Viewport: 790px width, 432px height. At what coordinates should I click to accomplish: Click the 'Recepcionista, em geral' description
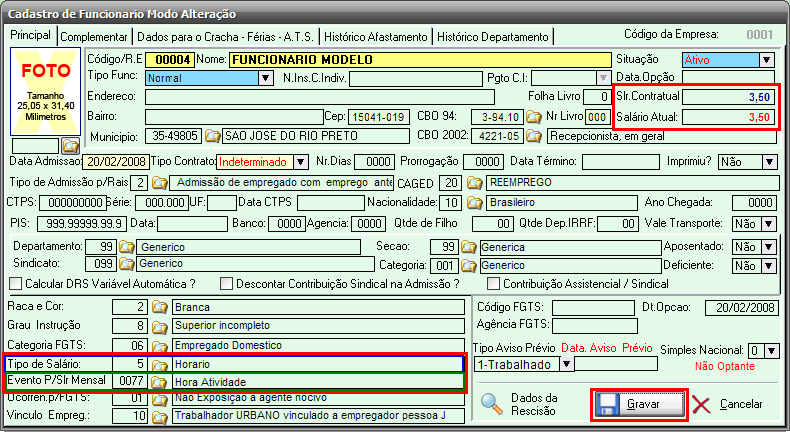[x=663, y=136]
